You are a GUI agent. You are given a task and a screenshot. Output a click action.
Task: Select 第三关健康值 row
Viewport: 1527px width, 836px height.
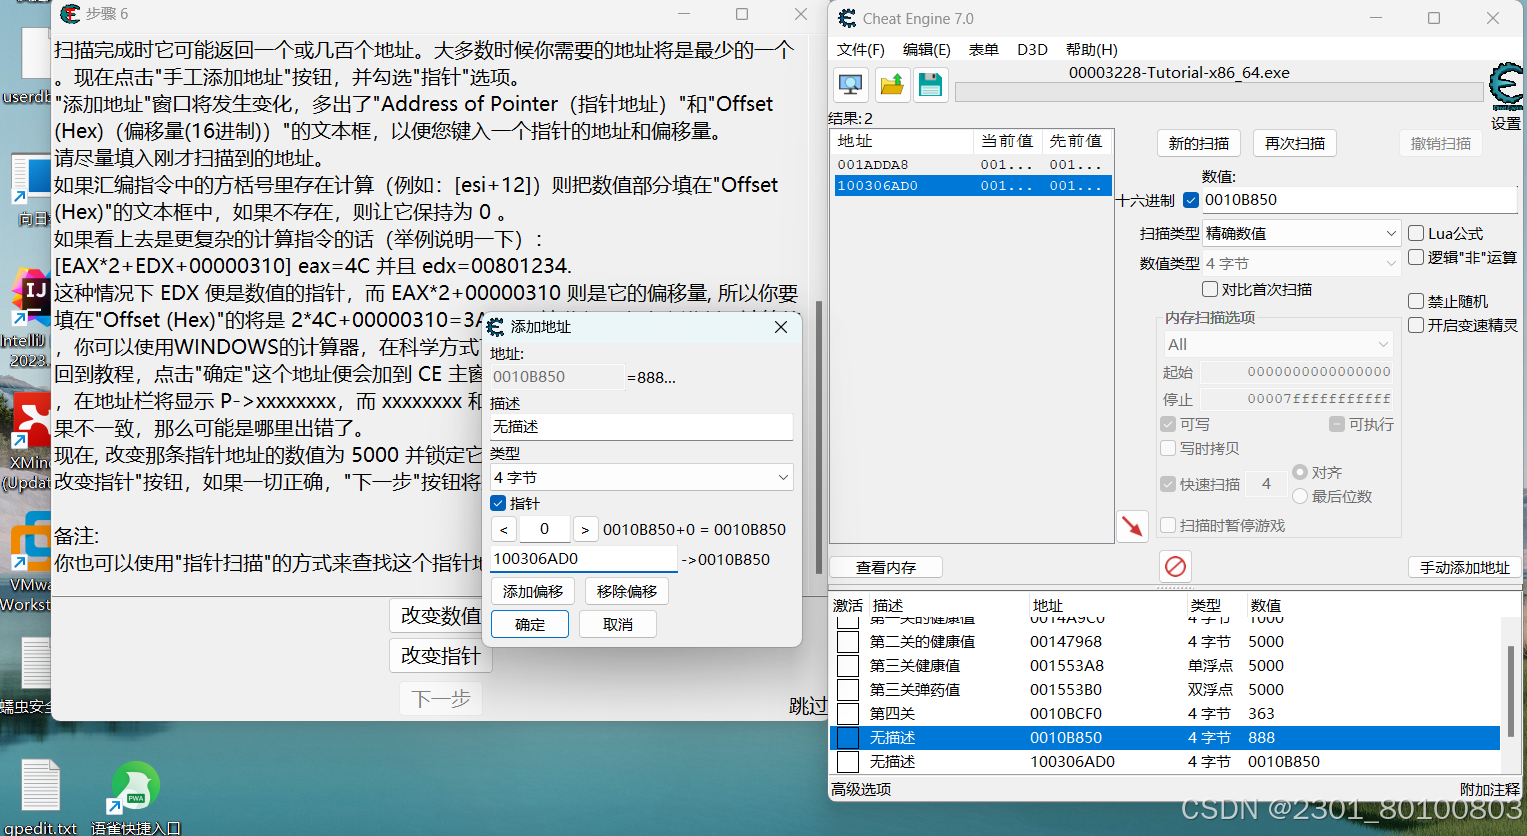[x=1165, y=666]
